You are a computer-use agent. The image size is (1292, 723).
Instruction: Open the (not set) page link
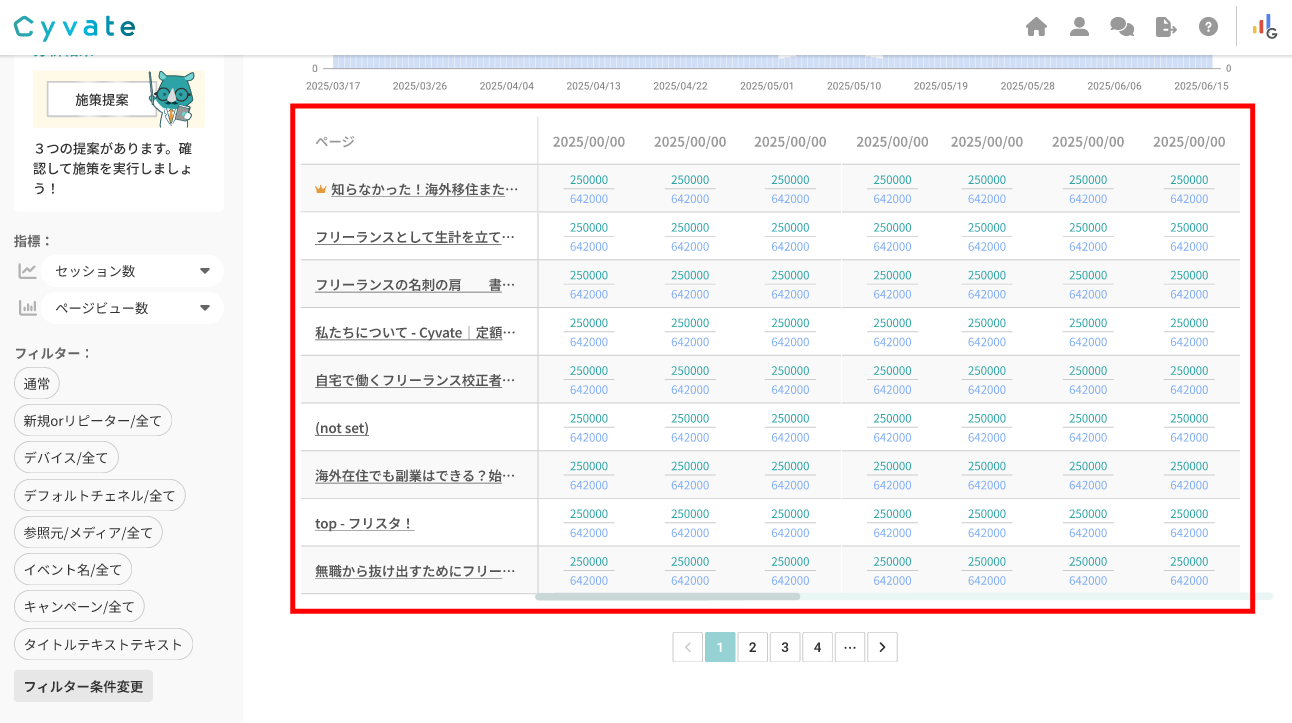(342, 428)
